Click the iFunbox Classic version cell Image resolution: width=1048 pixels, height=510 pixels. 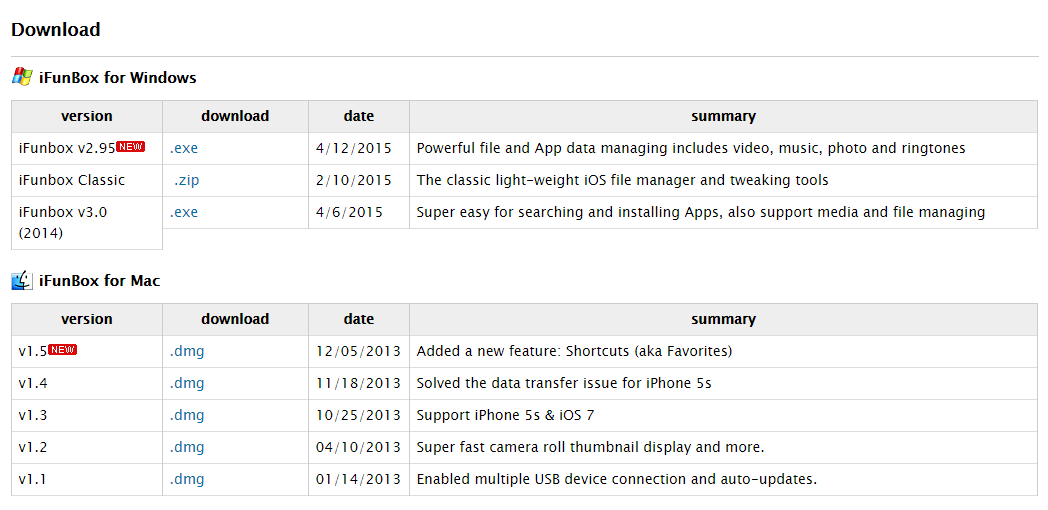[72, 180]
